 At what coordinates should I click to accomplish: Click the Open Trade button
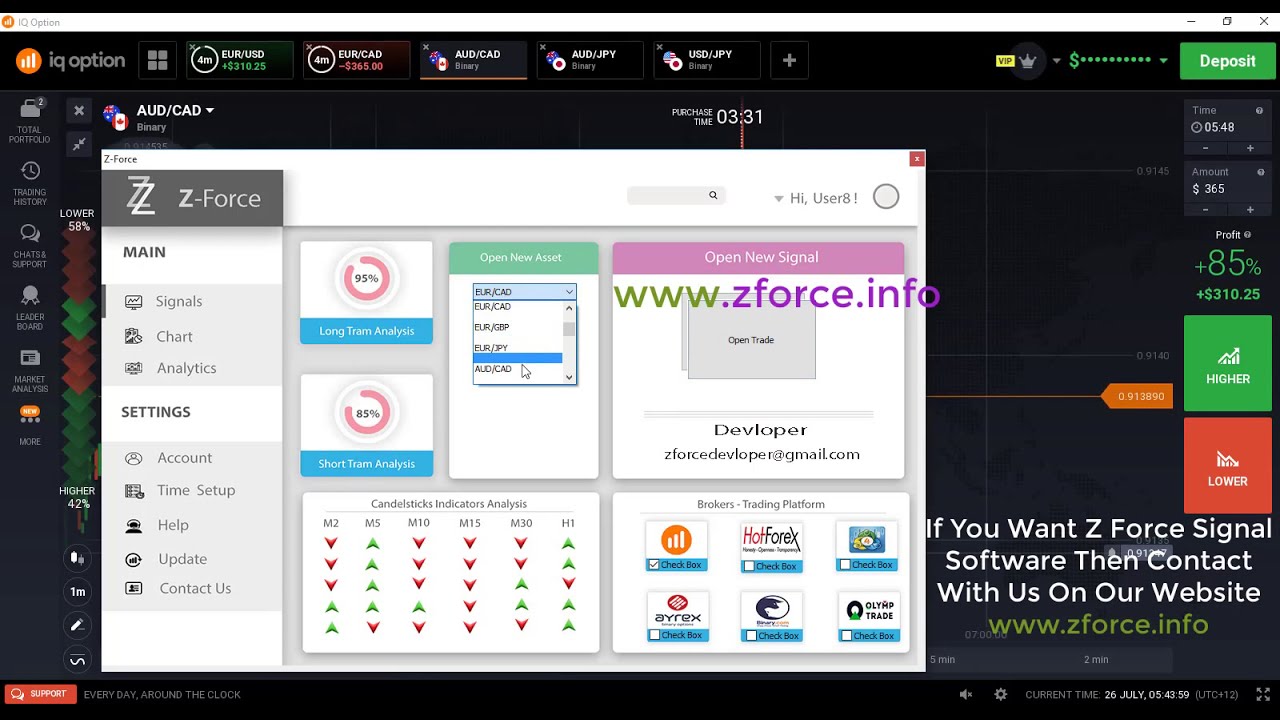(751, 340)
